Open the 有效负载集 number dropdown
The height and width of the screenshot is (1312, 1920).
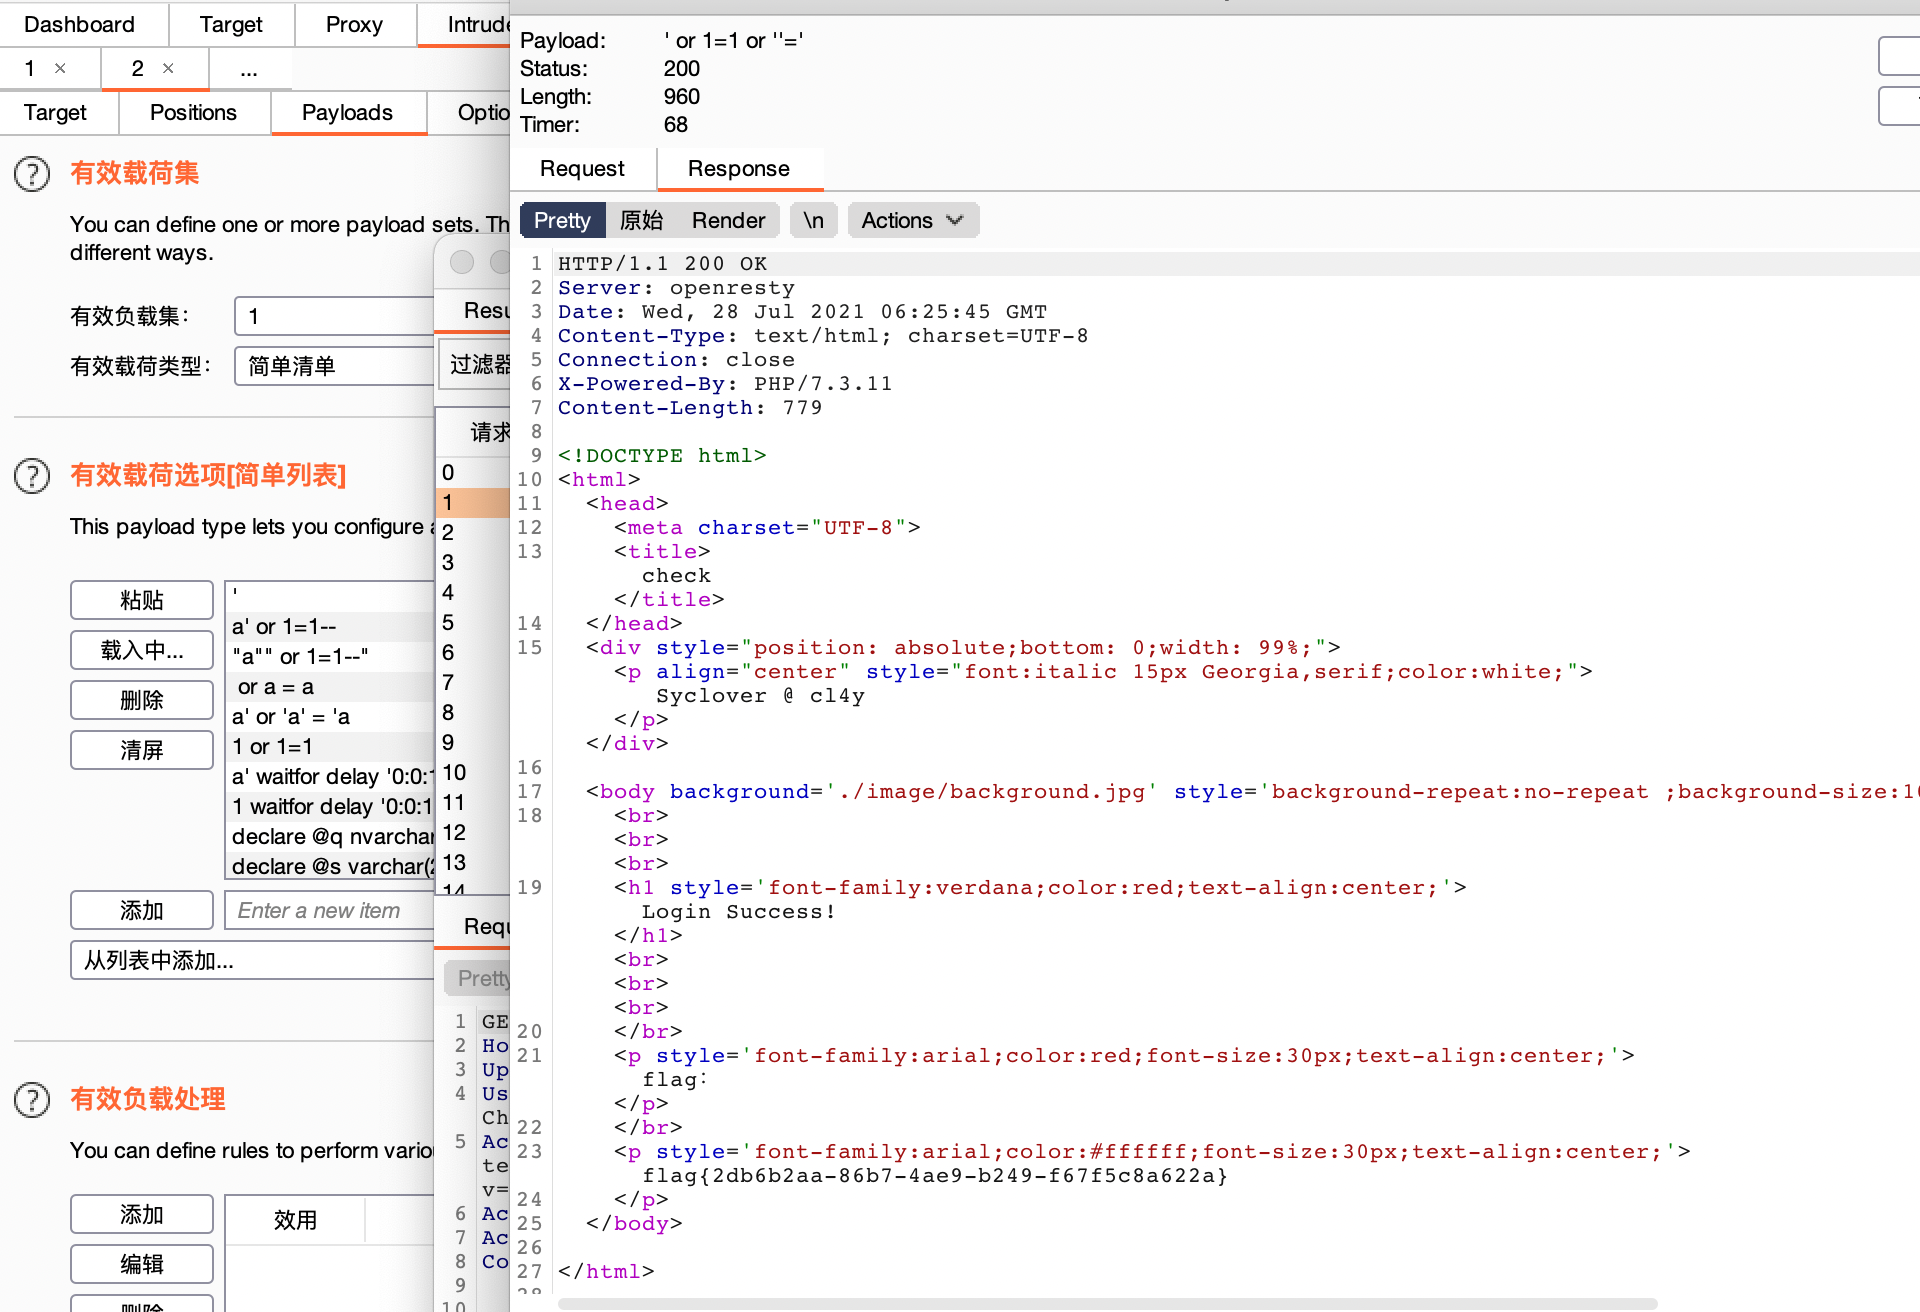tap(335, 316)
